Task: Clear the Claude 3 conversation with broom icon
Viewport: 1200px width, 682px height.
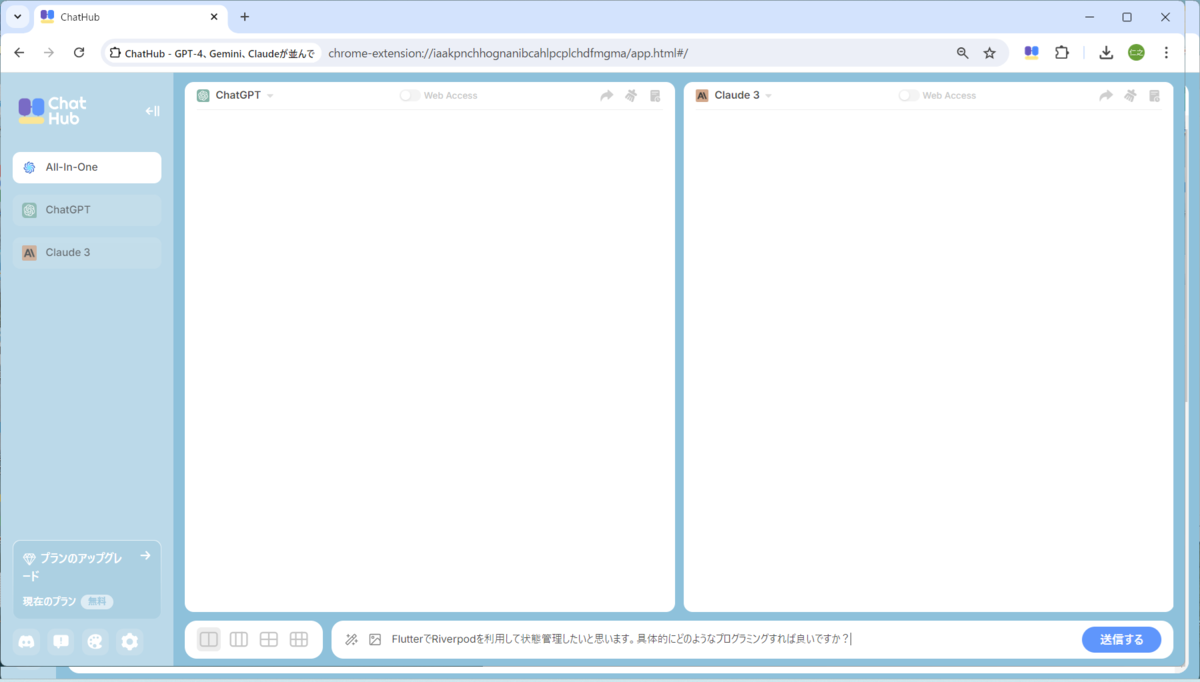Action: click(x=1130, y=96)
